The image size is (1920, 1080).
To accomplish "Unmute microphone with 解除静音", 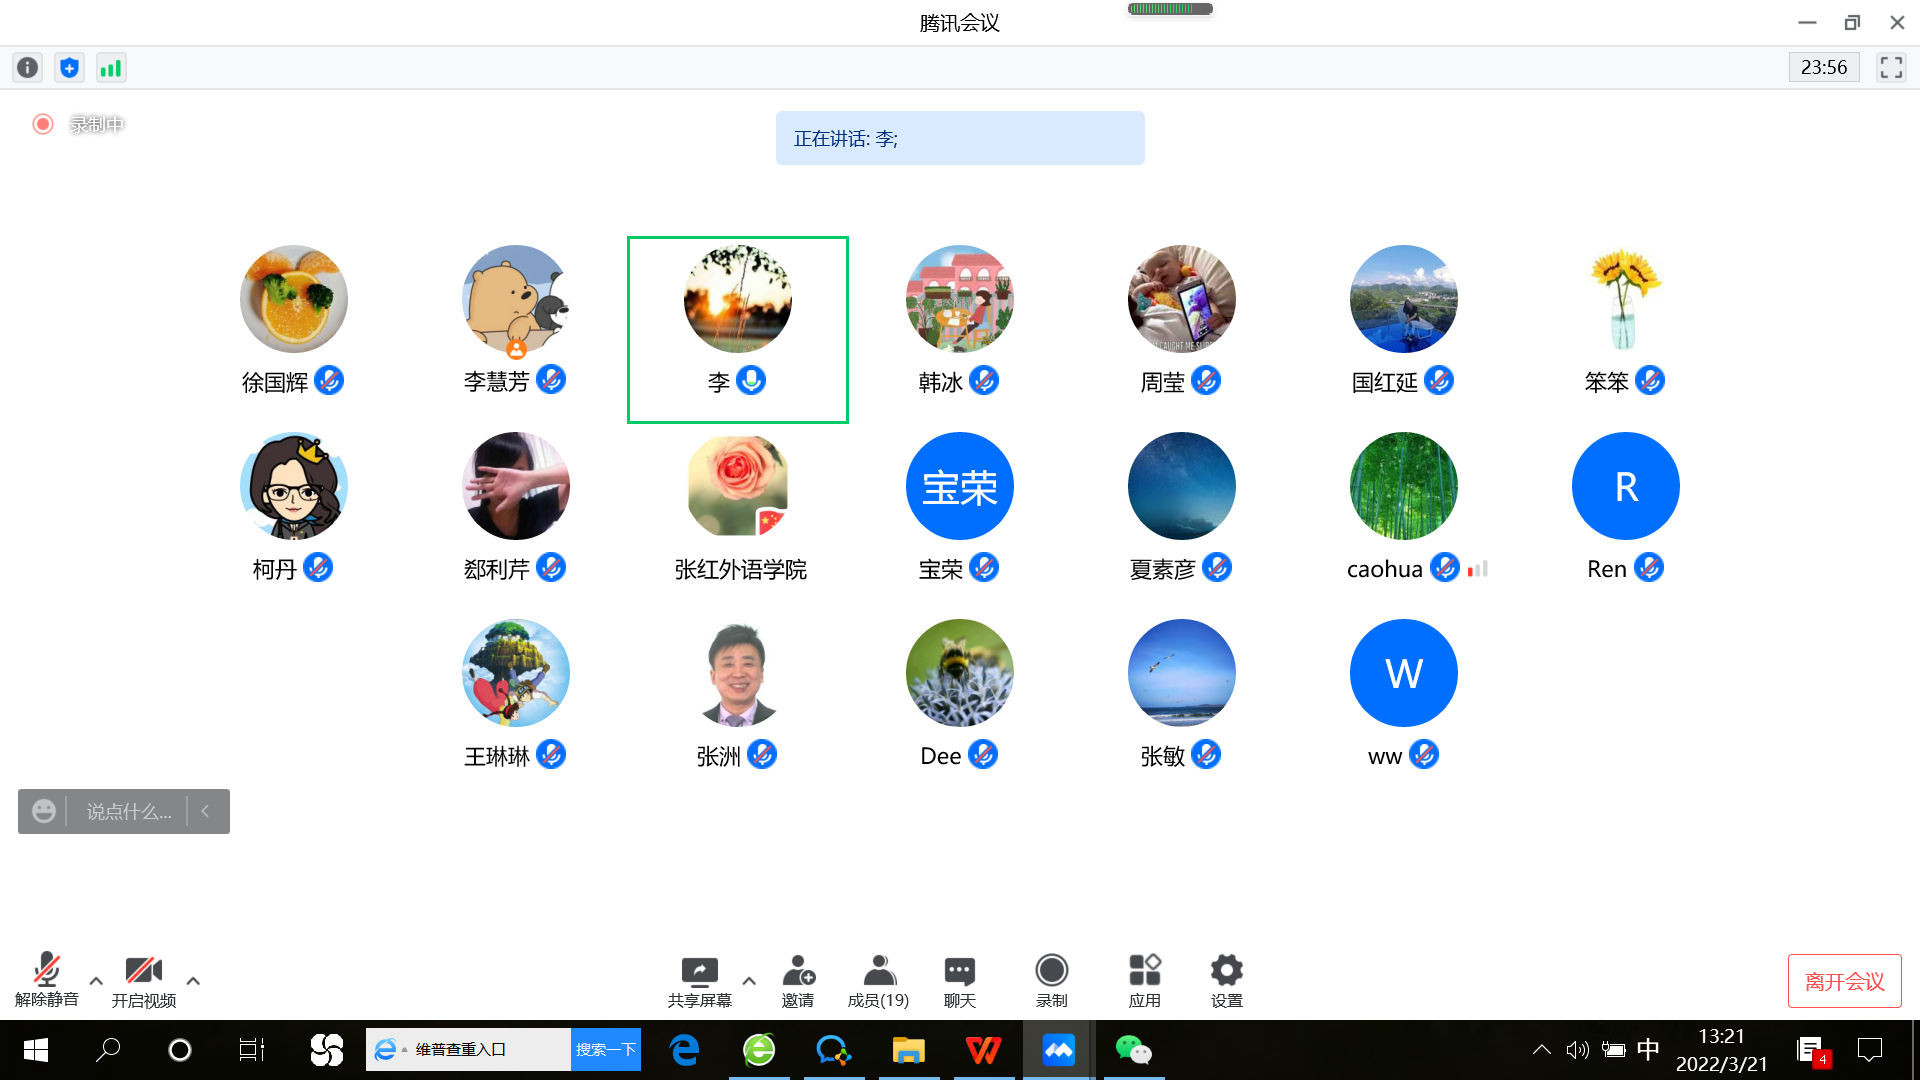I will pyautogui.click(x=46, y=979).
